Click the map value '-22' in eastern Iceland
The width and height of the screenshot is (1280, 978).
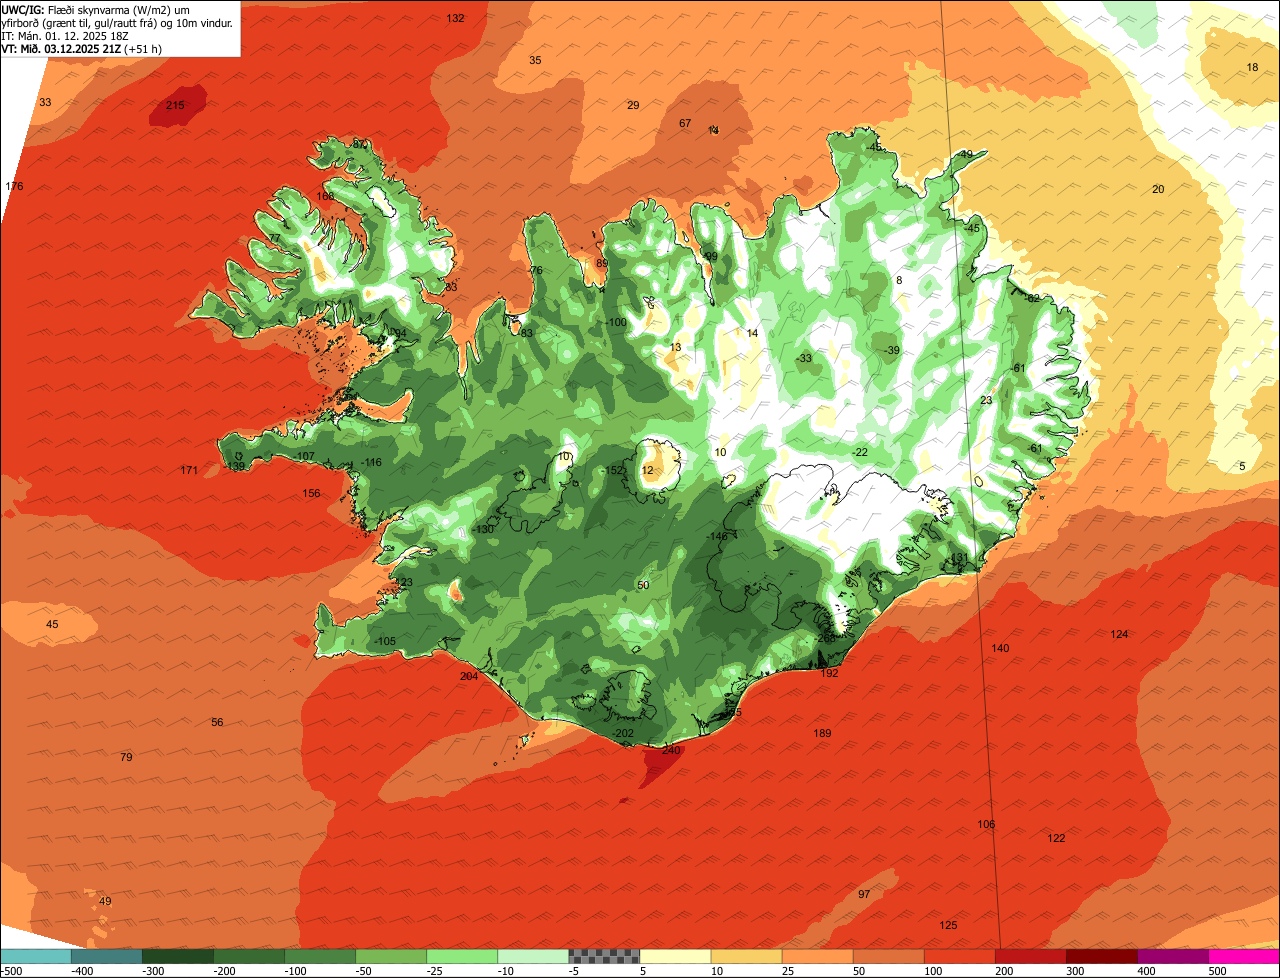[860, 452]
